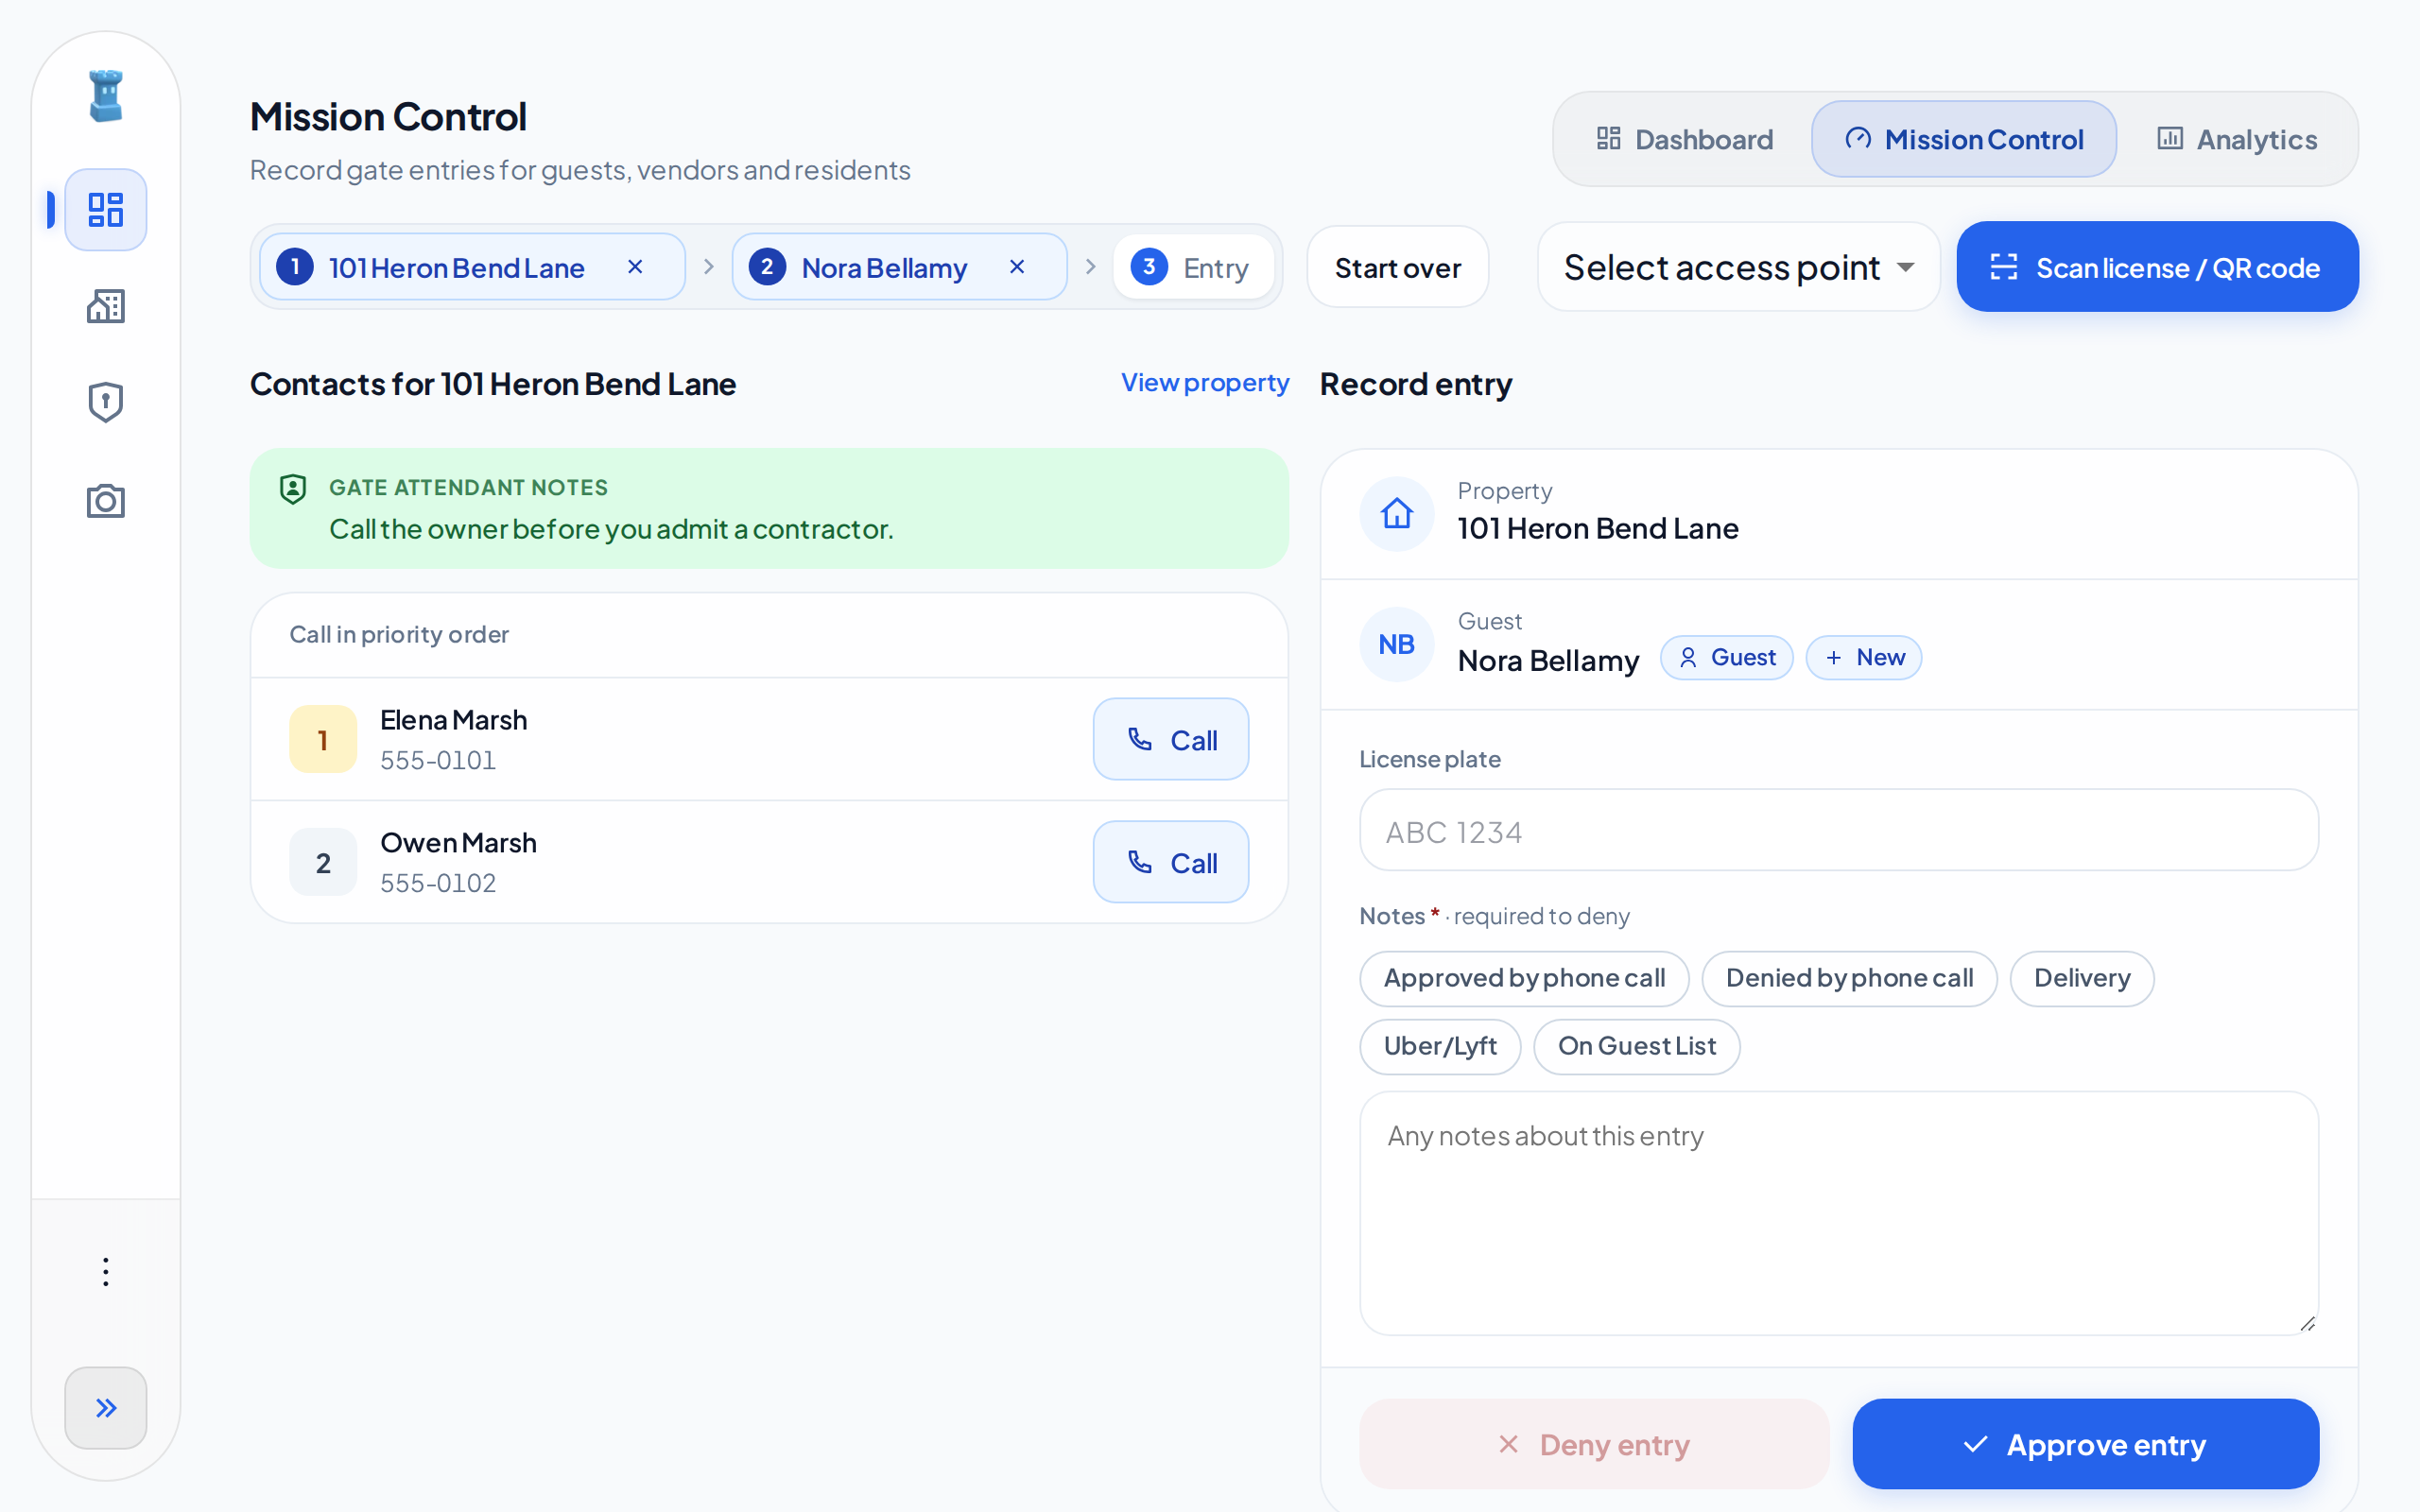Call Owen Marsh
Image resolution: width=2420 pixels, height=1512 pixels.
(x=1170, y=862)
